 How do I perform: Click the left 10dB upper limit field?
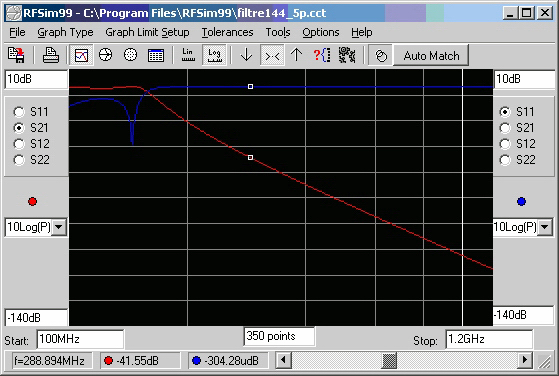click(x=36, y=79)
